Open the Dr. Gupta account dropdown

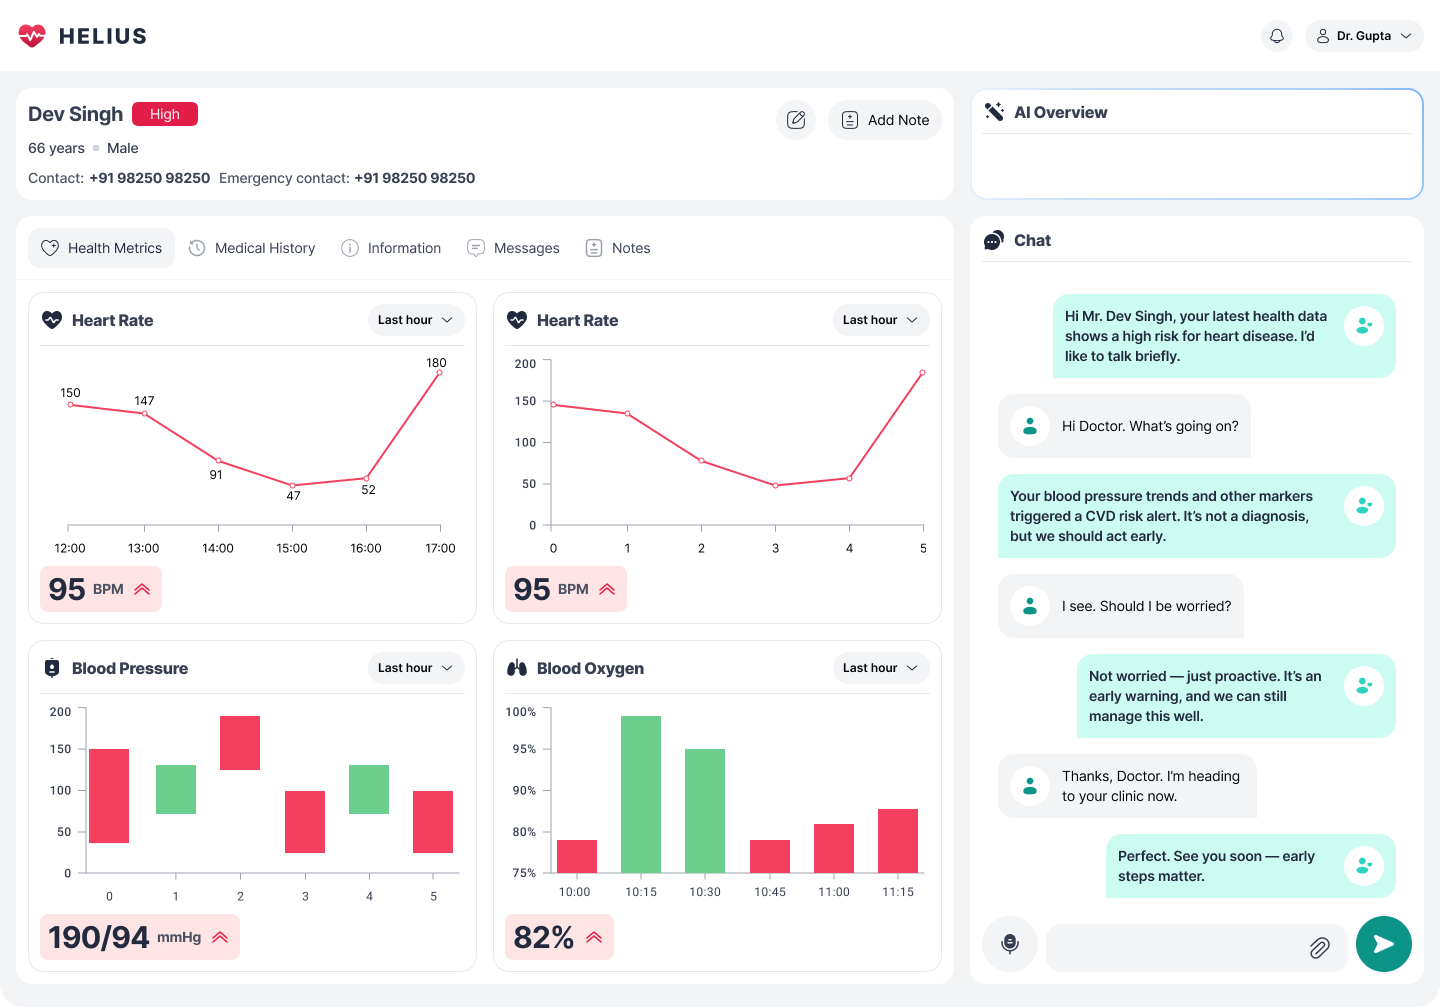1364,36
